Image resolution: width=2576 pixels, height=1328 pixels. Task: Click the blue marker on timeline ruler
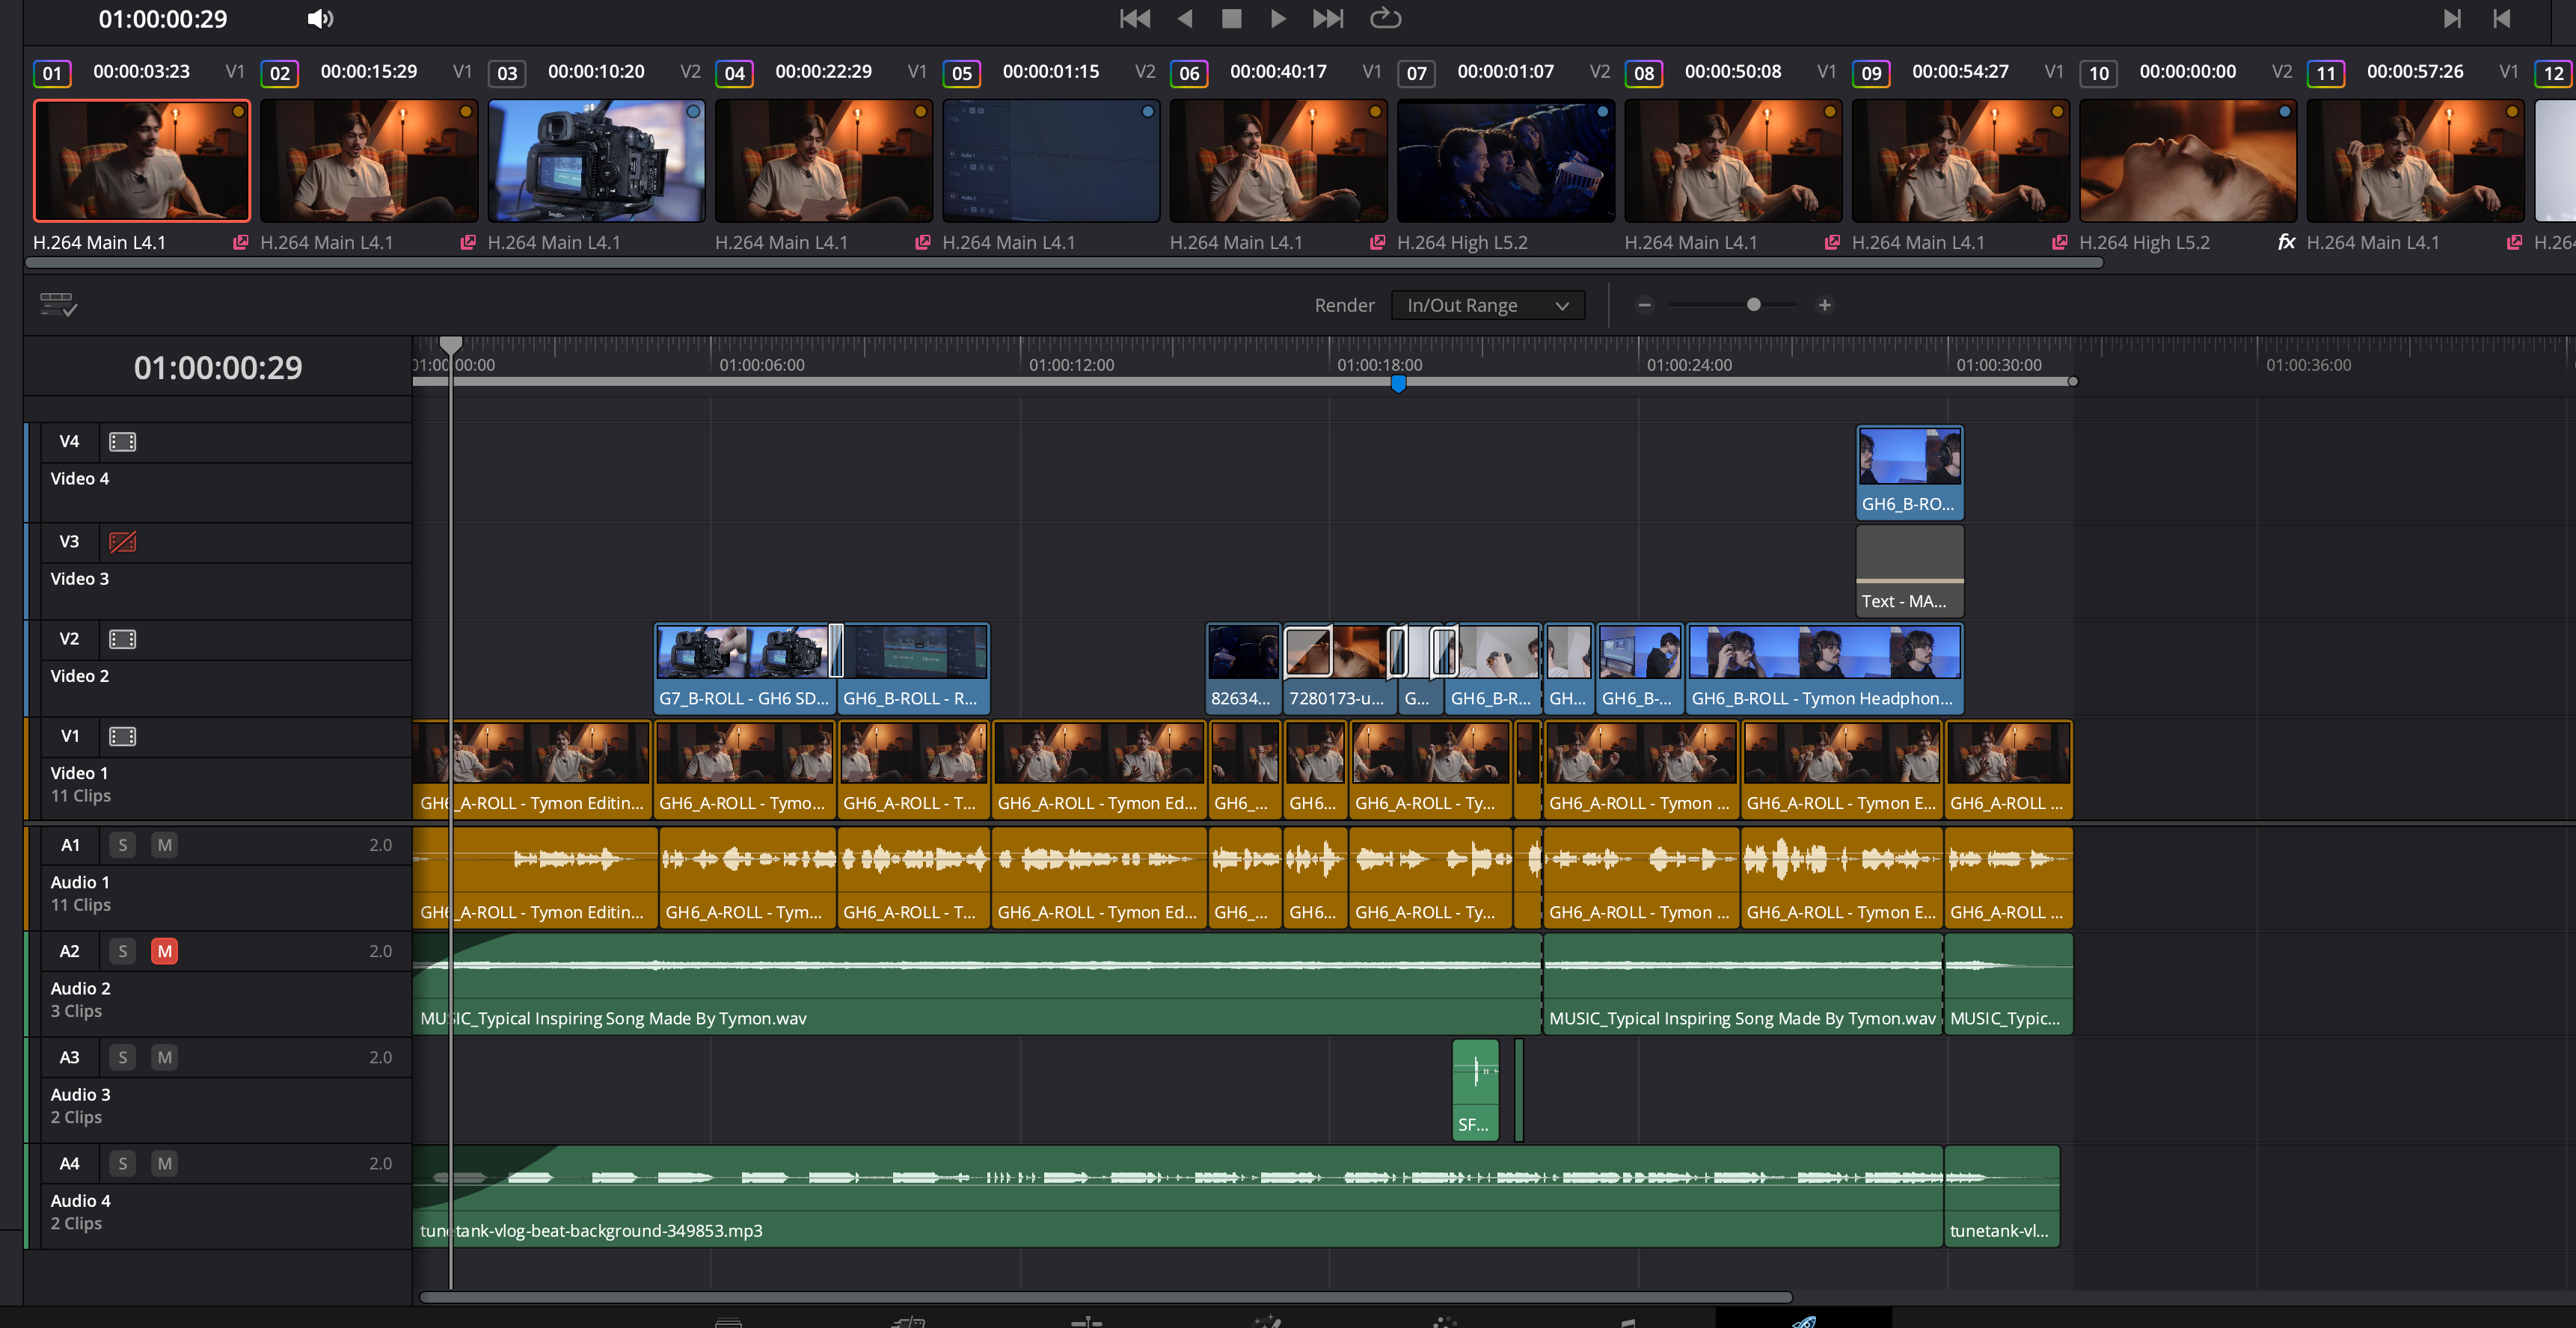pyautogui.click(x=1398, y=383)
